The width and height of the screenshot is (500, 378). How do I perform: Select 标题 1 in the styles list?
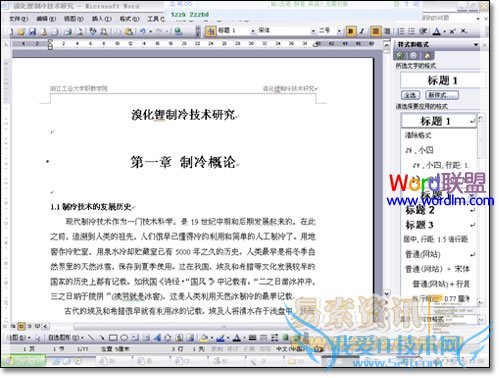439,121
